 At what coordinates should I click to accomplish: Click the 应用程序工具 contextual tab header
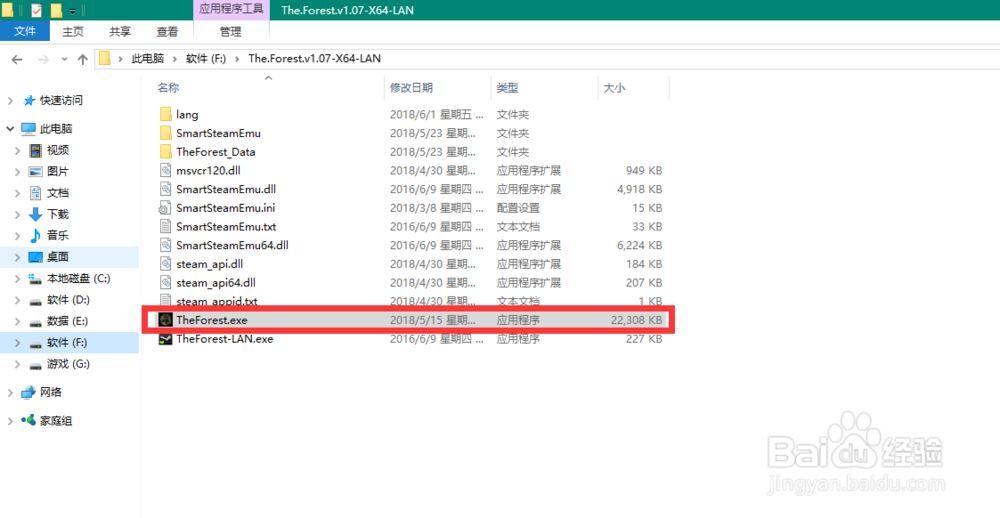pos(231,10)
